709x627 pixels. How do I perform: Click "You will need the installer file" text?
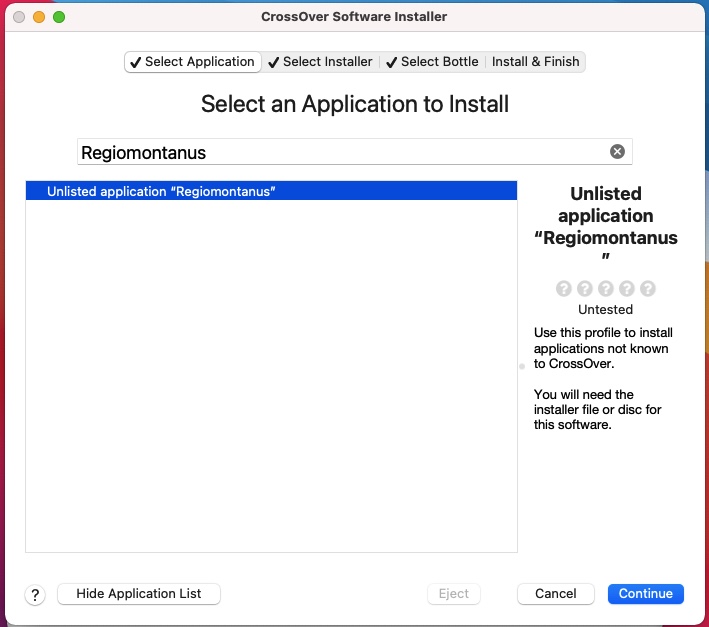(597, 410)
